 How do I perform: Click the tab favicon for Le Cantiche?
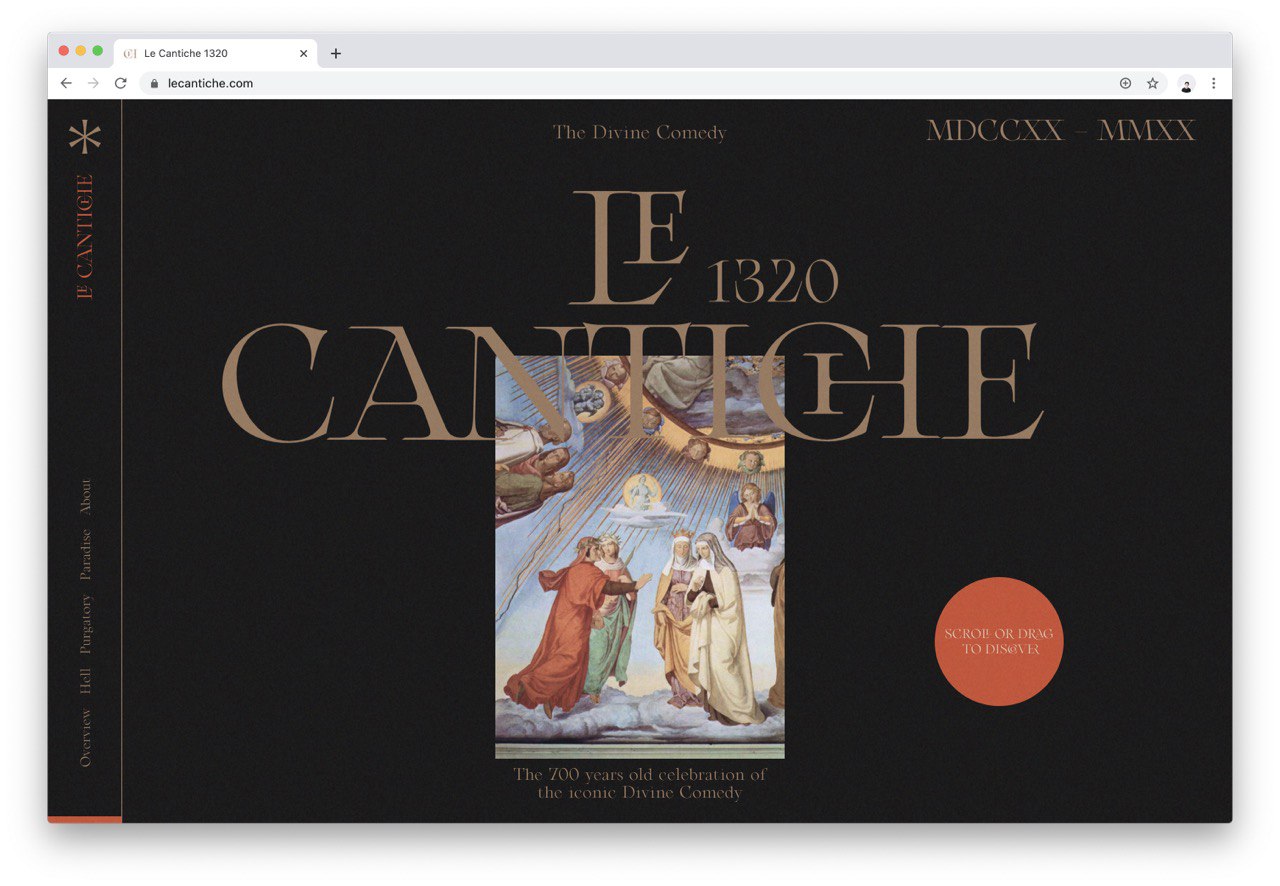(130, 53)
